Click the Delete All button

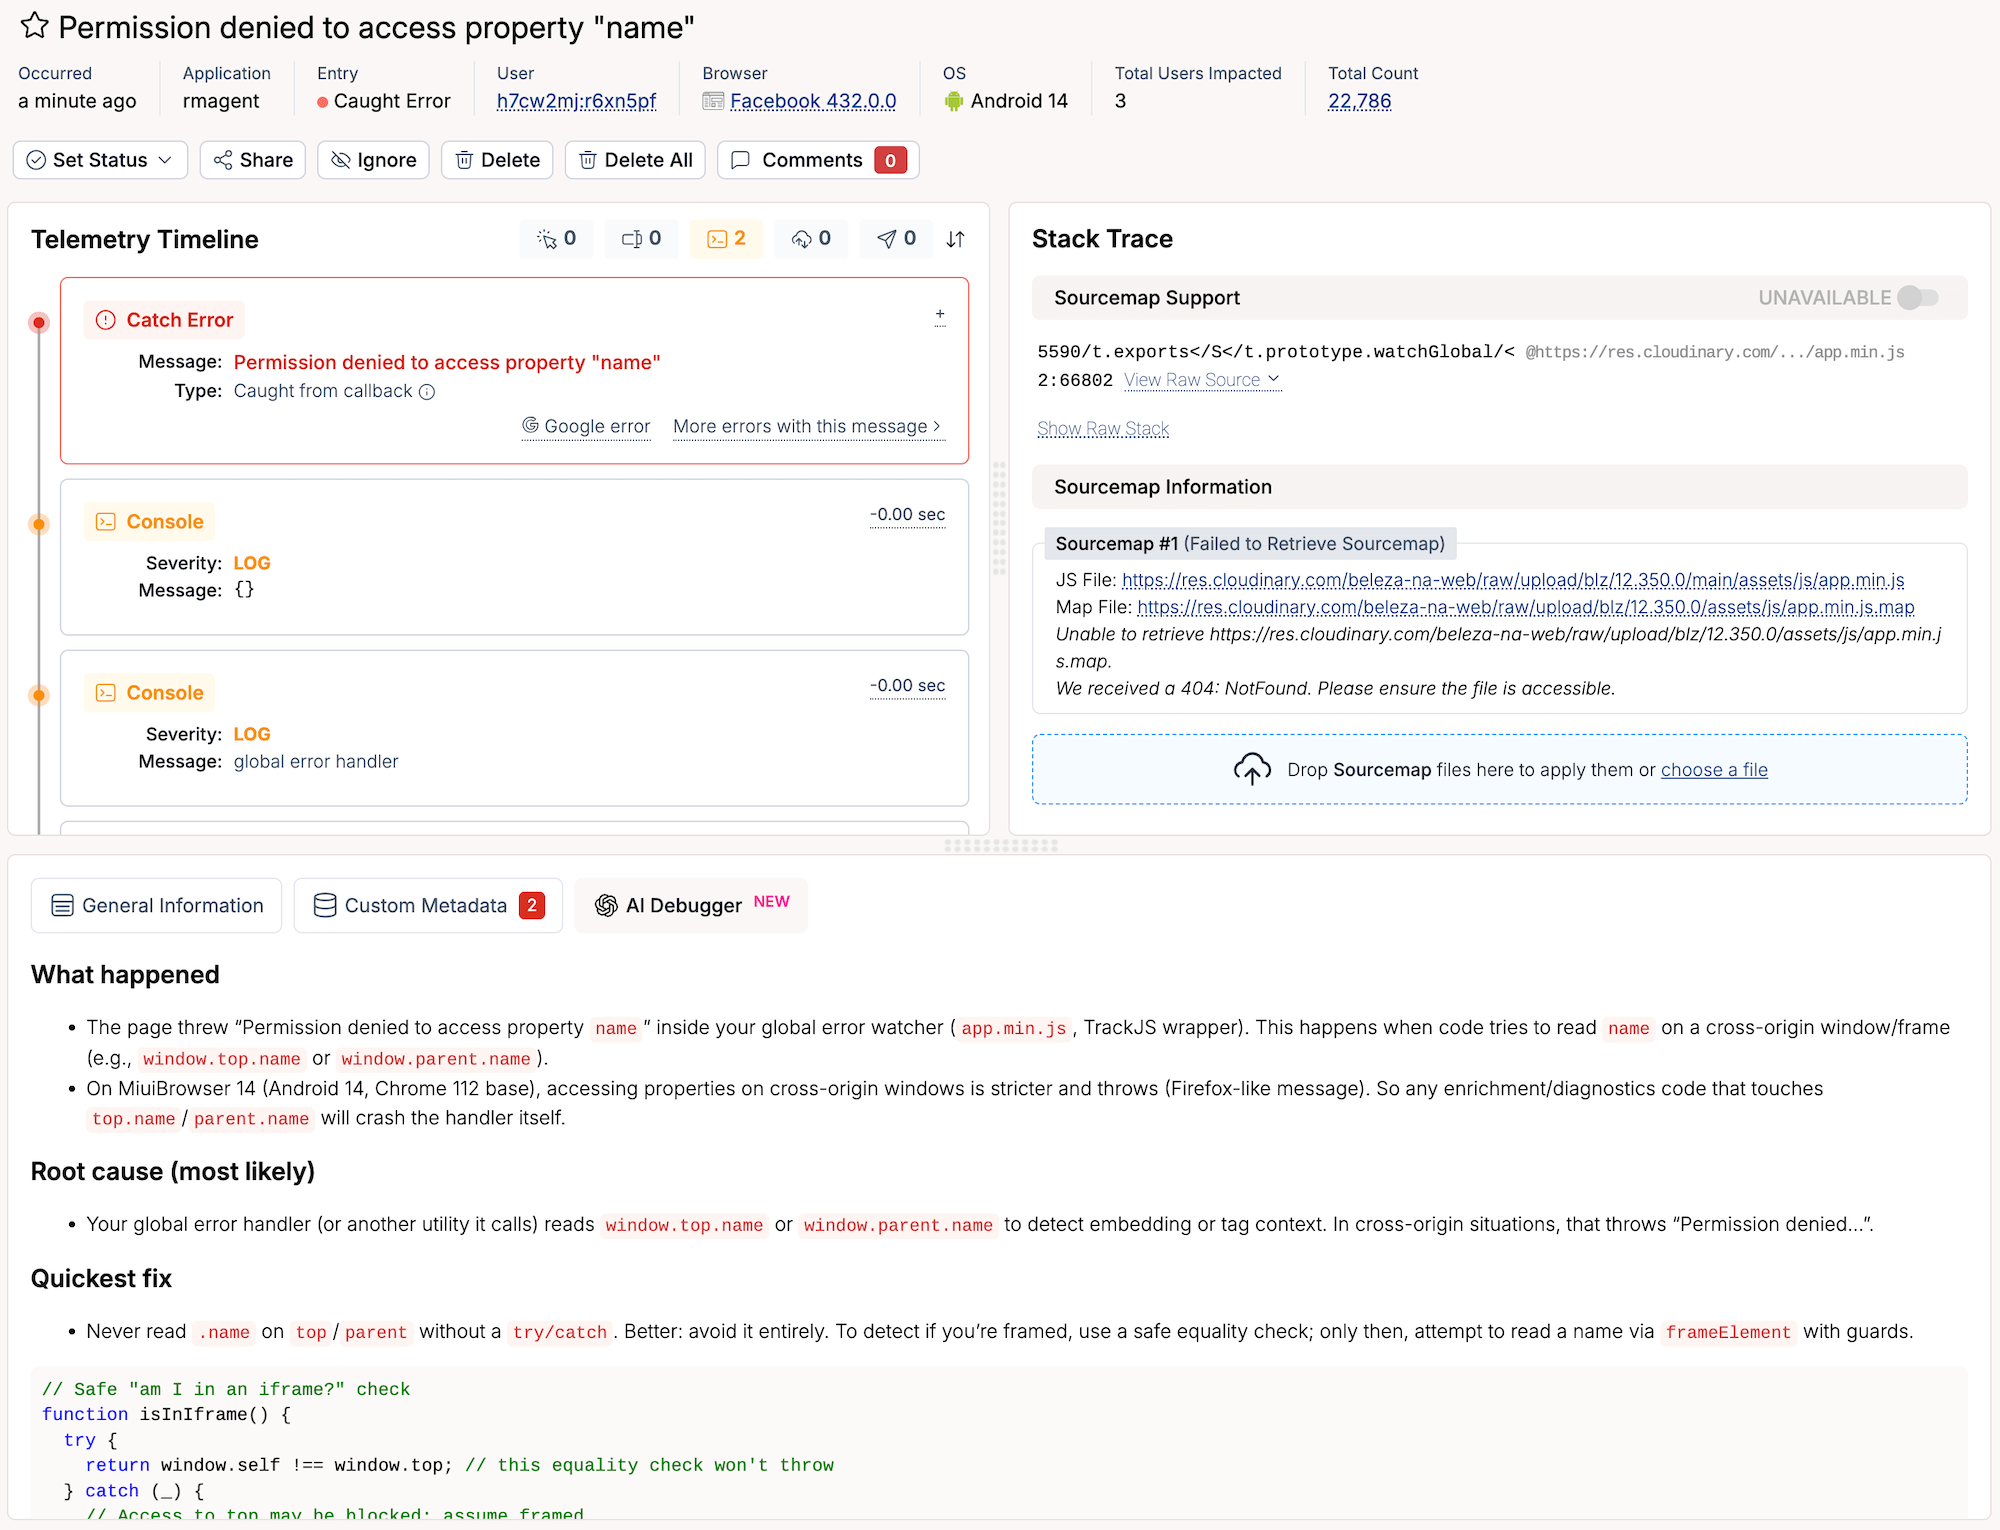click(x=635, y=160)
